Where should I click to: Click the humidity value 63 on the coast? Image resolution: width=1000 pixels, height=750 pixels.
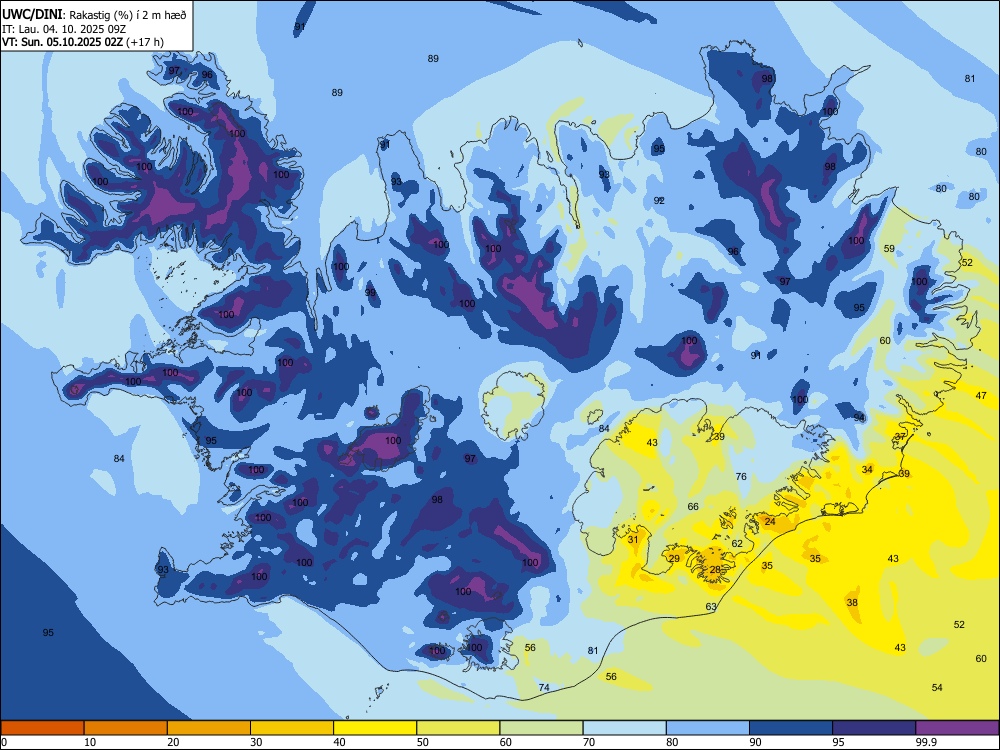coord(711,607)
